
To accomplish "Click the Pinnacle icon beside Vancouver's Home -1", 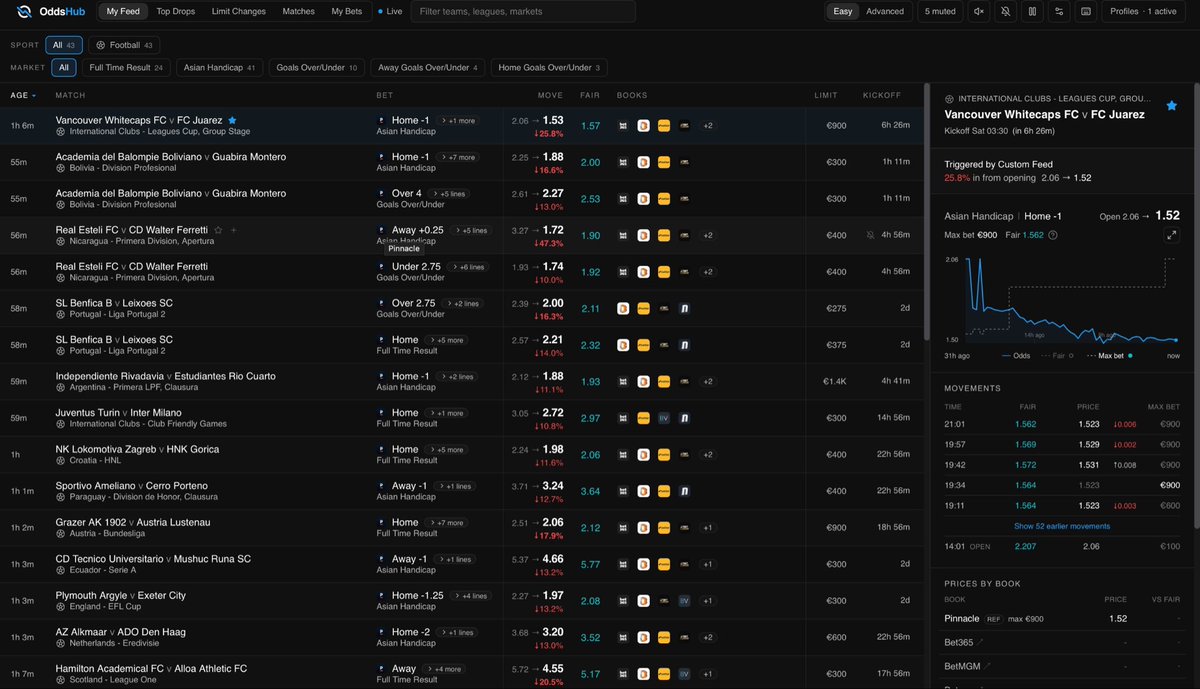I will point(381,120).
